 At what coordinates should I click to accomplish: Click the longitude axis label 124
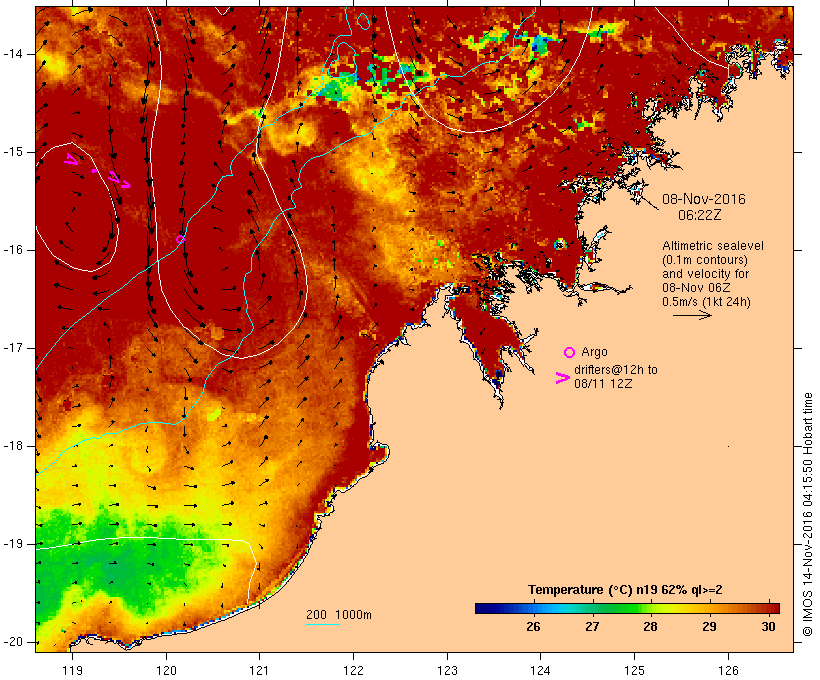tap(540, 671)
